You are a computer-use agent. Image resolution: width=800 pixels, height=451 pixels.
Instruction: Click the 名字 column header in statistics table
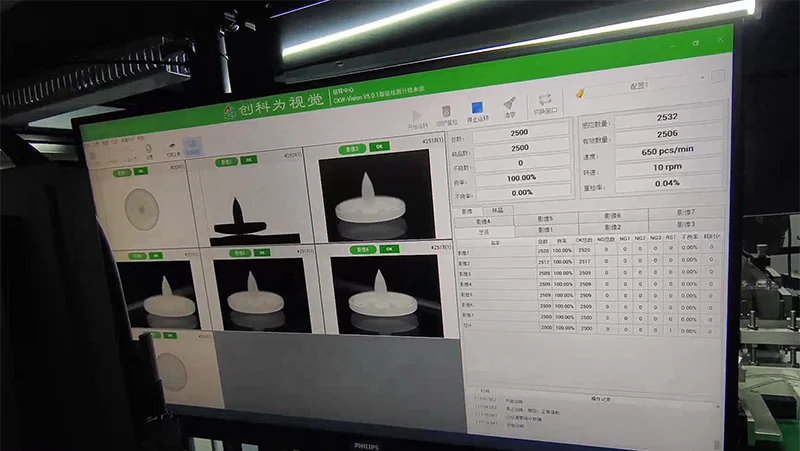496,241
